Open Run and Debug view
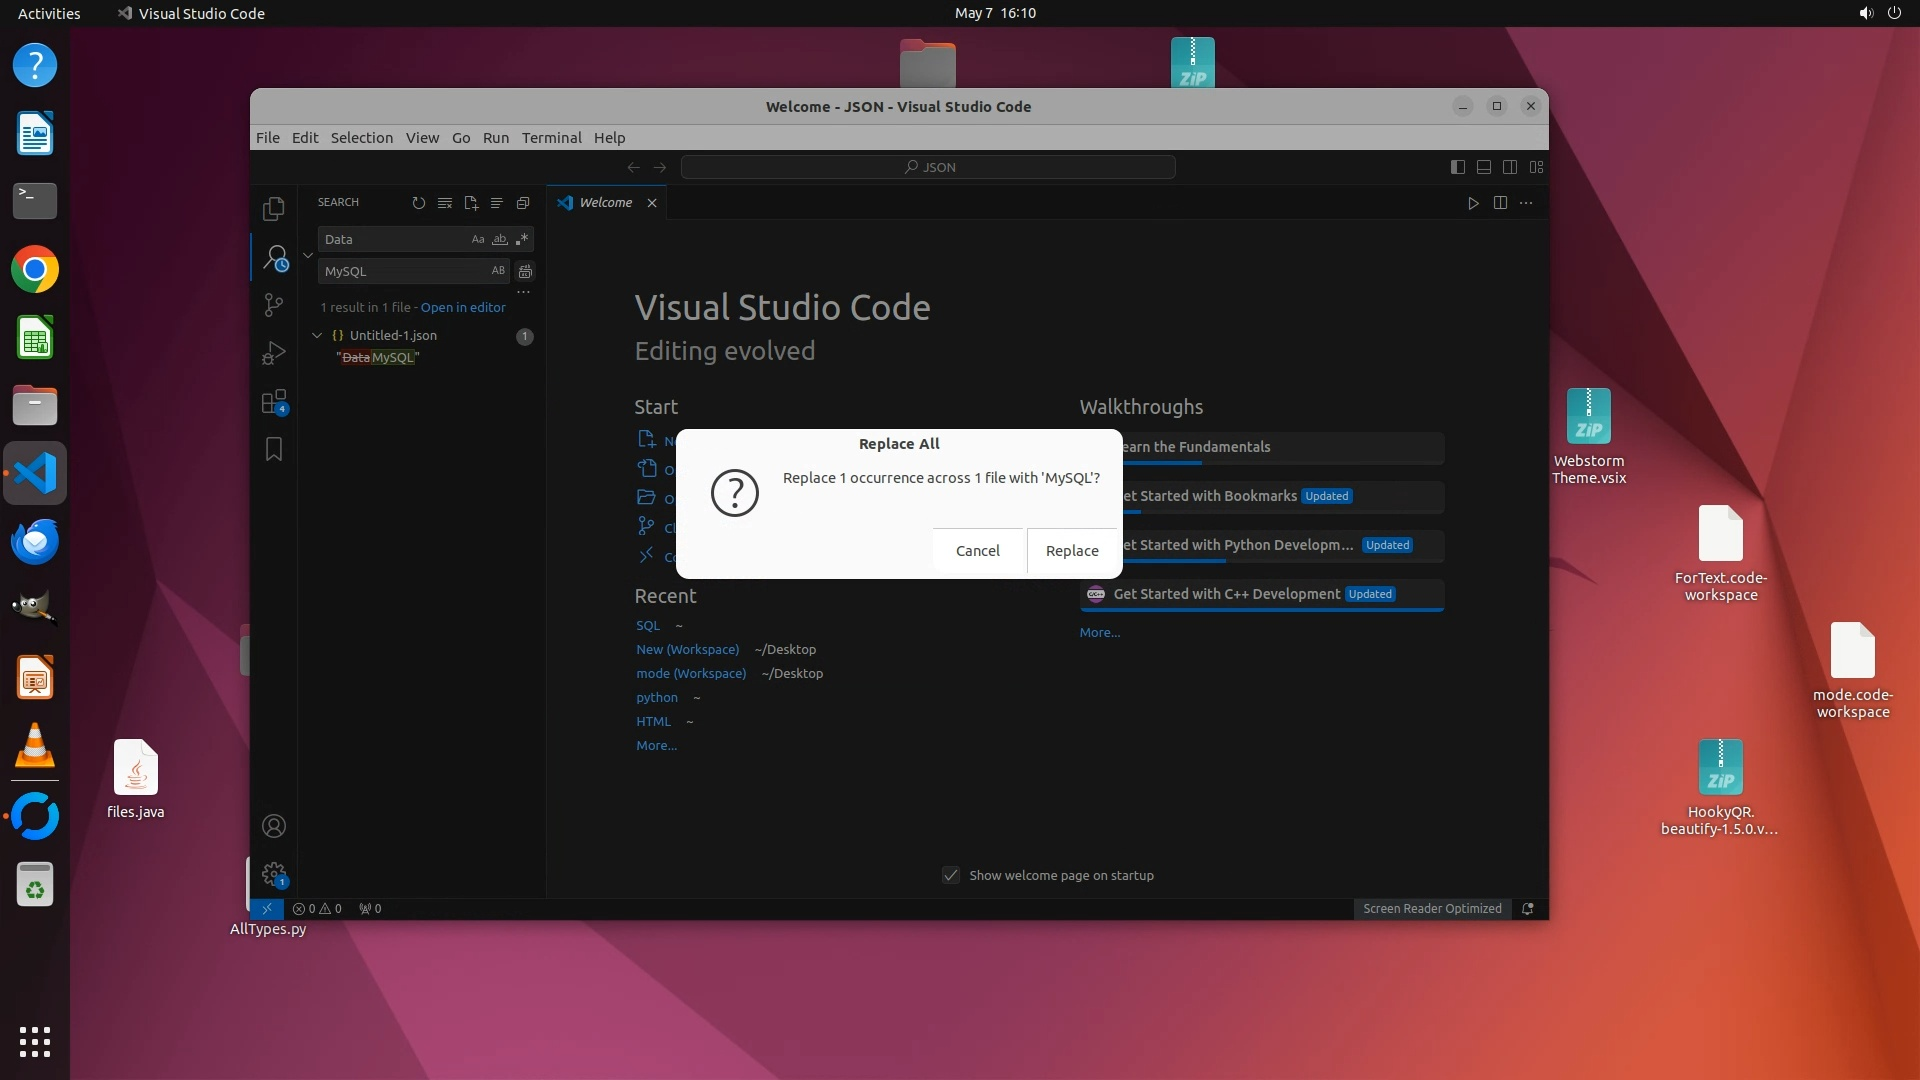Screen dimensions: 1920x1080 273,353
